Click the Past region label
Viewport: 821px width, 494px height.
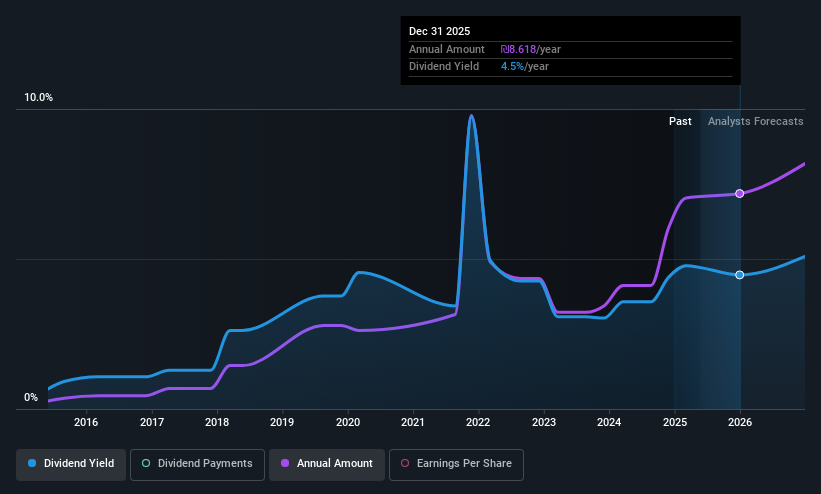(x=680, y=122)
